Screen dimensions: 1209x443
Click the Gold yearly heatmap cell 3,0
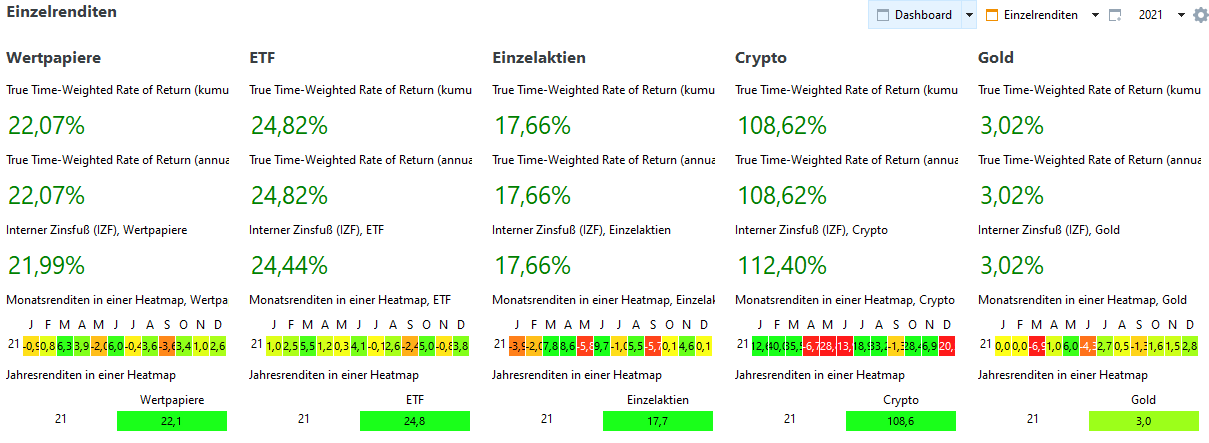[1143, 421]
